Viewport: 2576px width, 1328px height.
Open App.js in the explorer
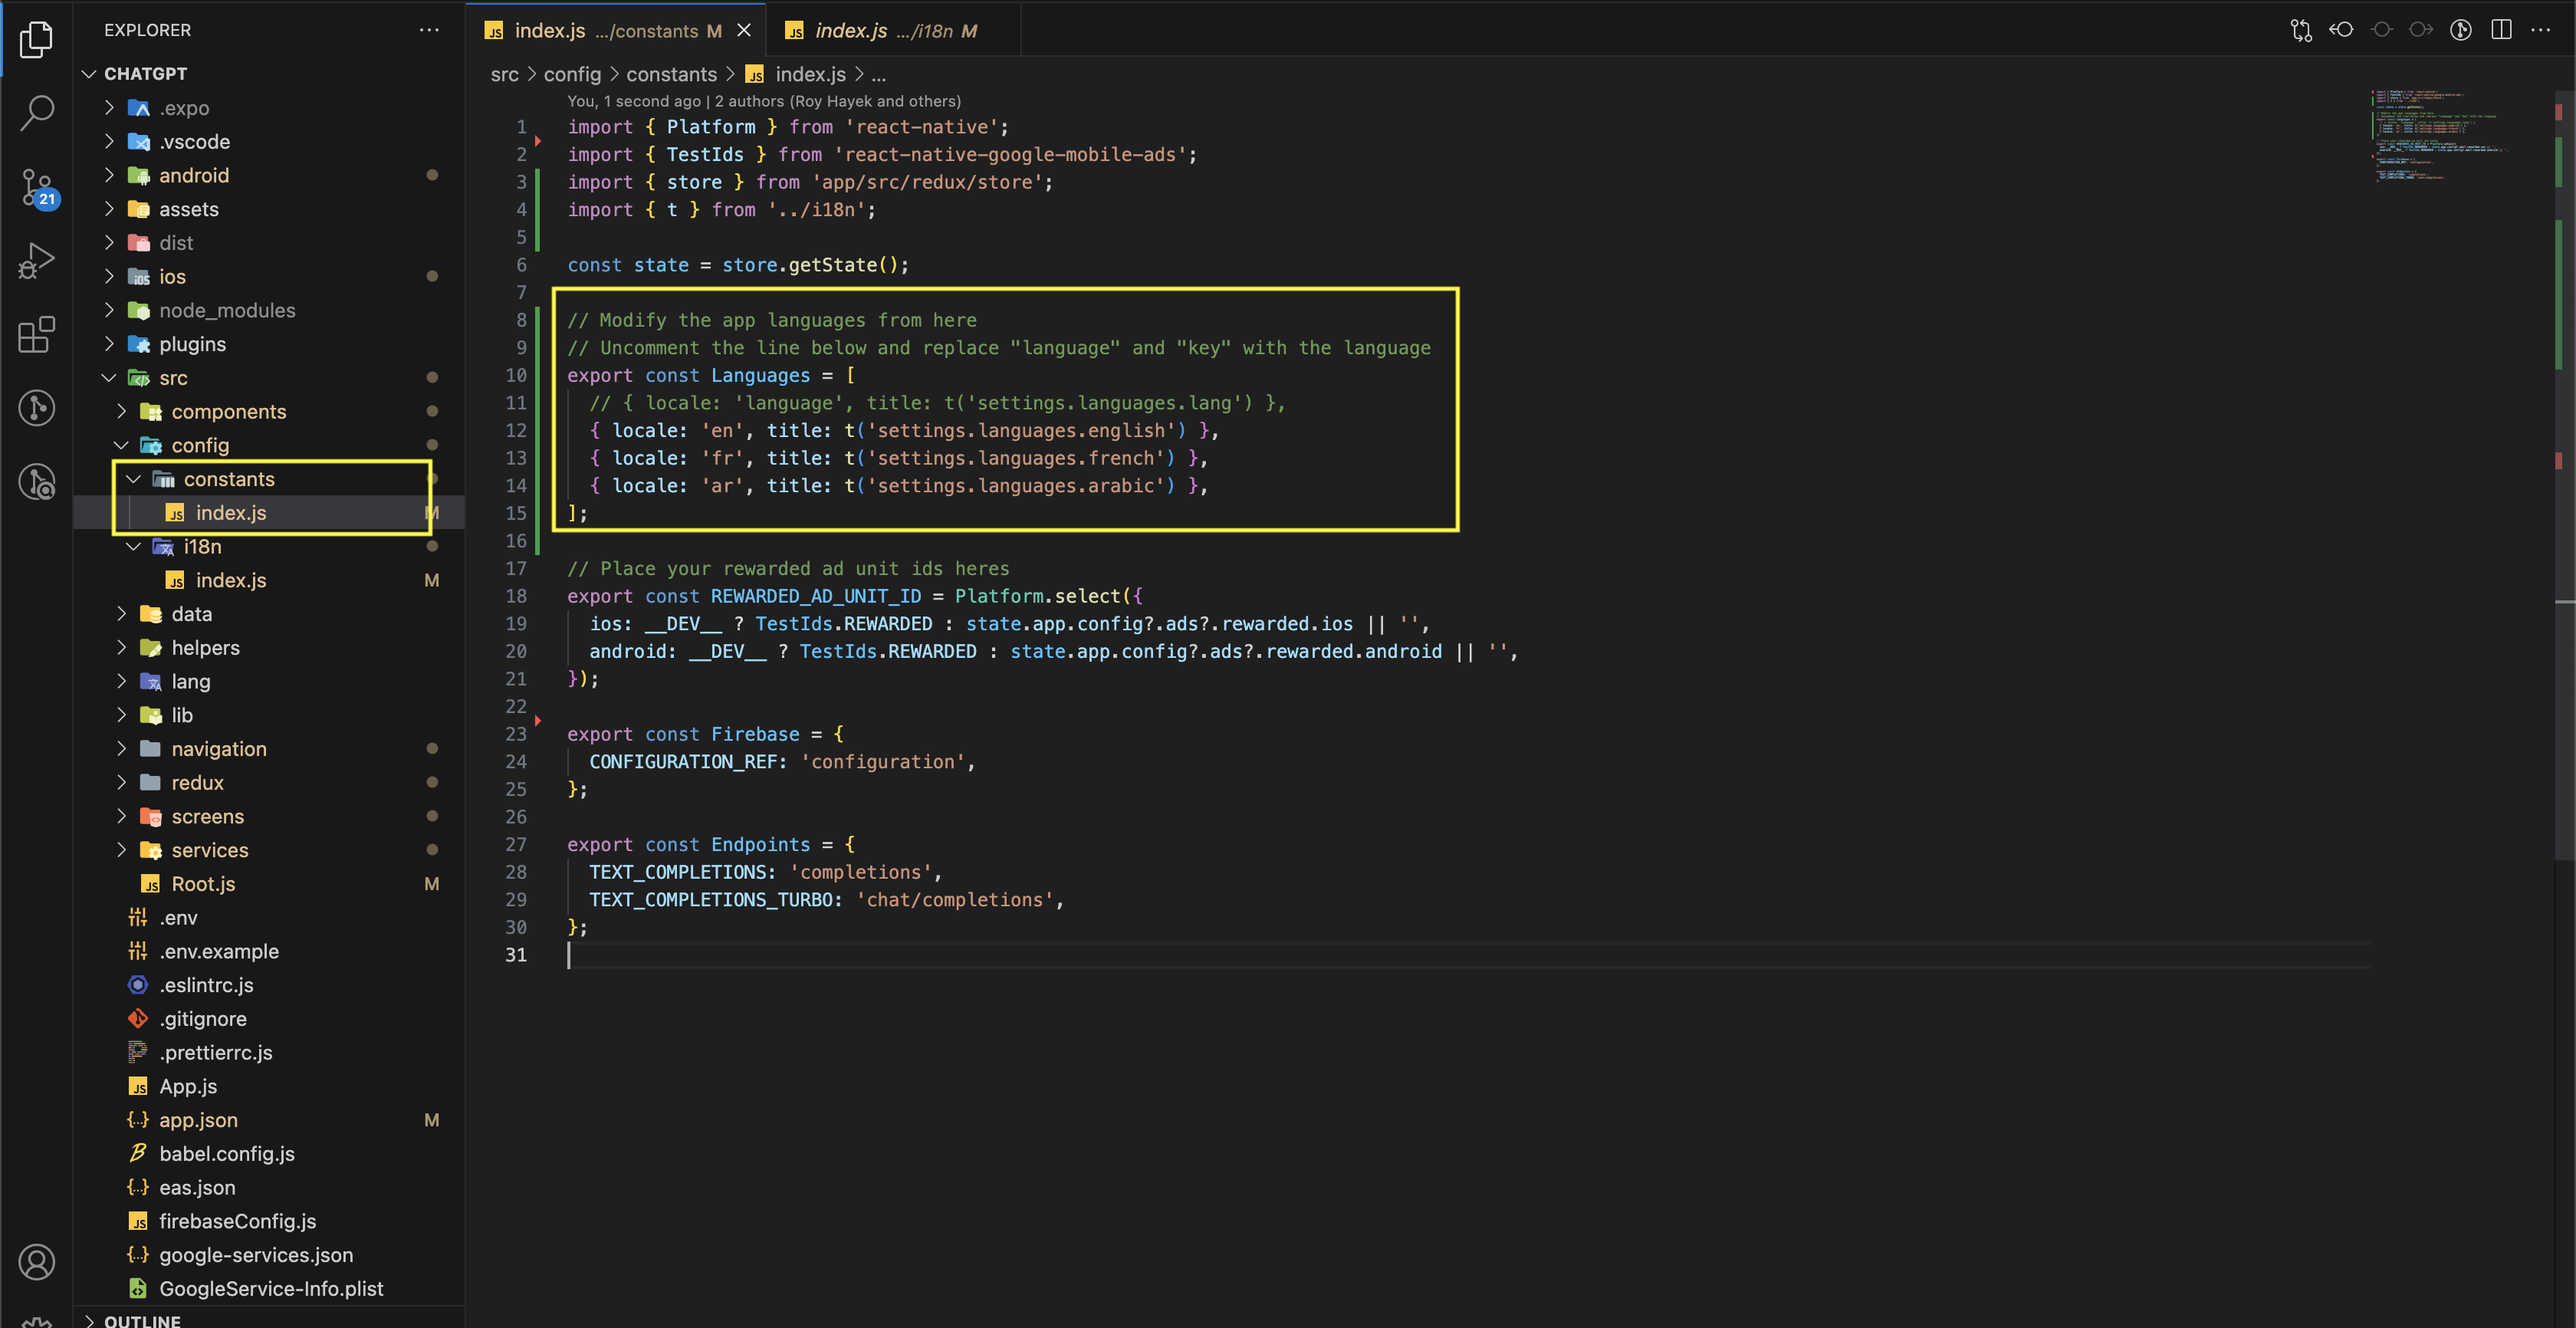pos(270,1087)
